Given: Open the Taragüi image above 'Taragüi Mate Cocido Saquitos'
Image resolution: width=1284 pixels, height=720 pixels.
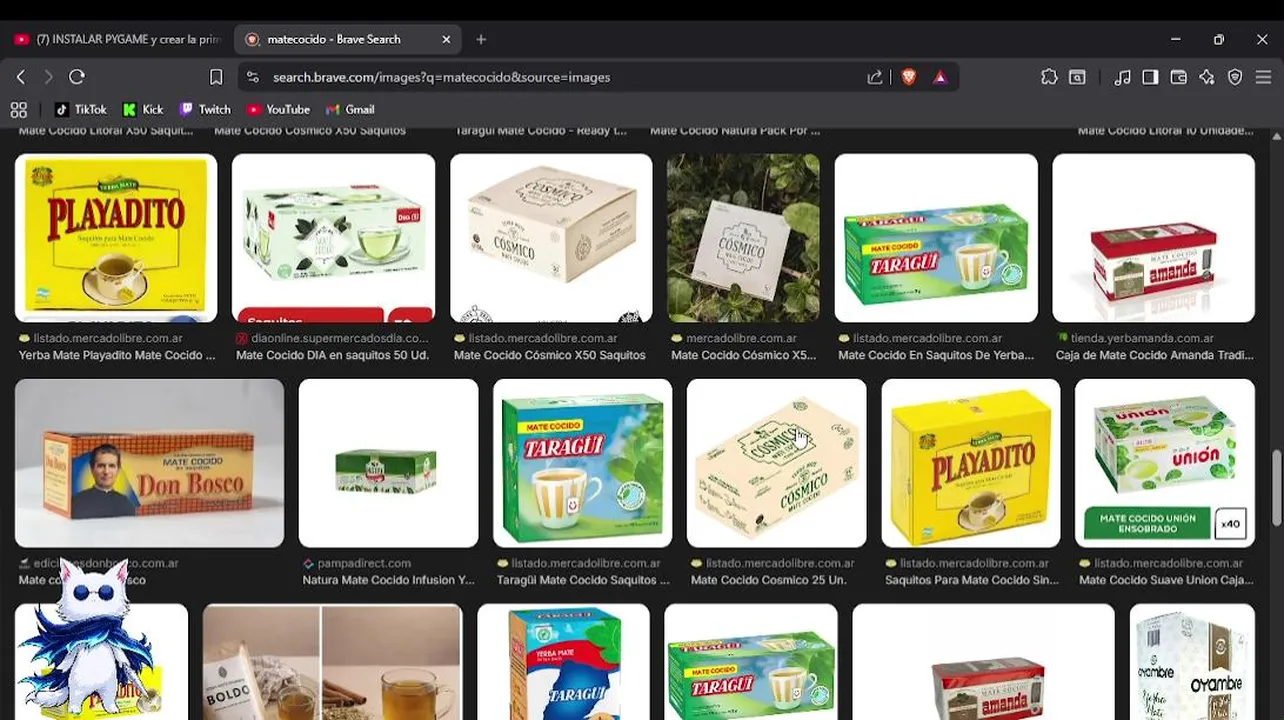Looking at the screenshot, I should [582, 463].
